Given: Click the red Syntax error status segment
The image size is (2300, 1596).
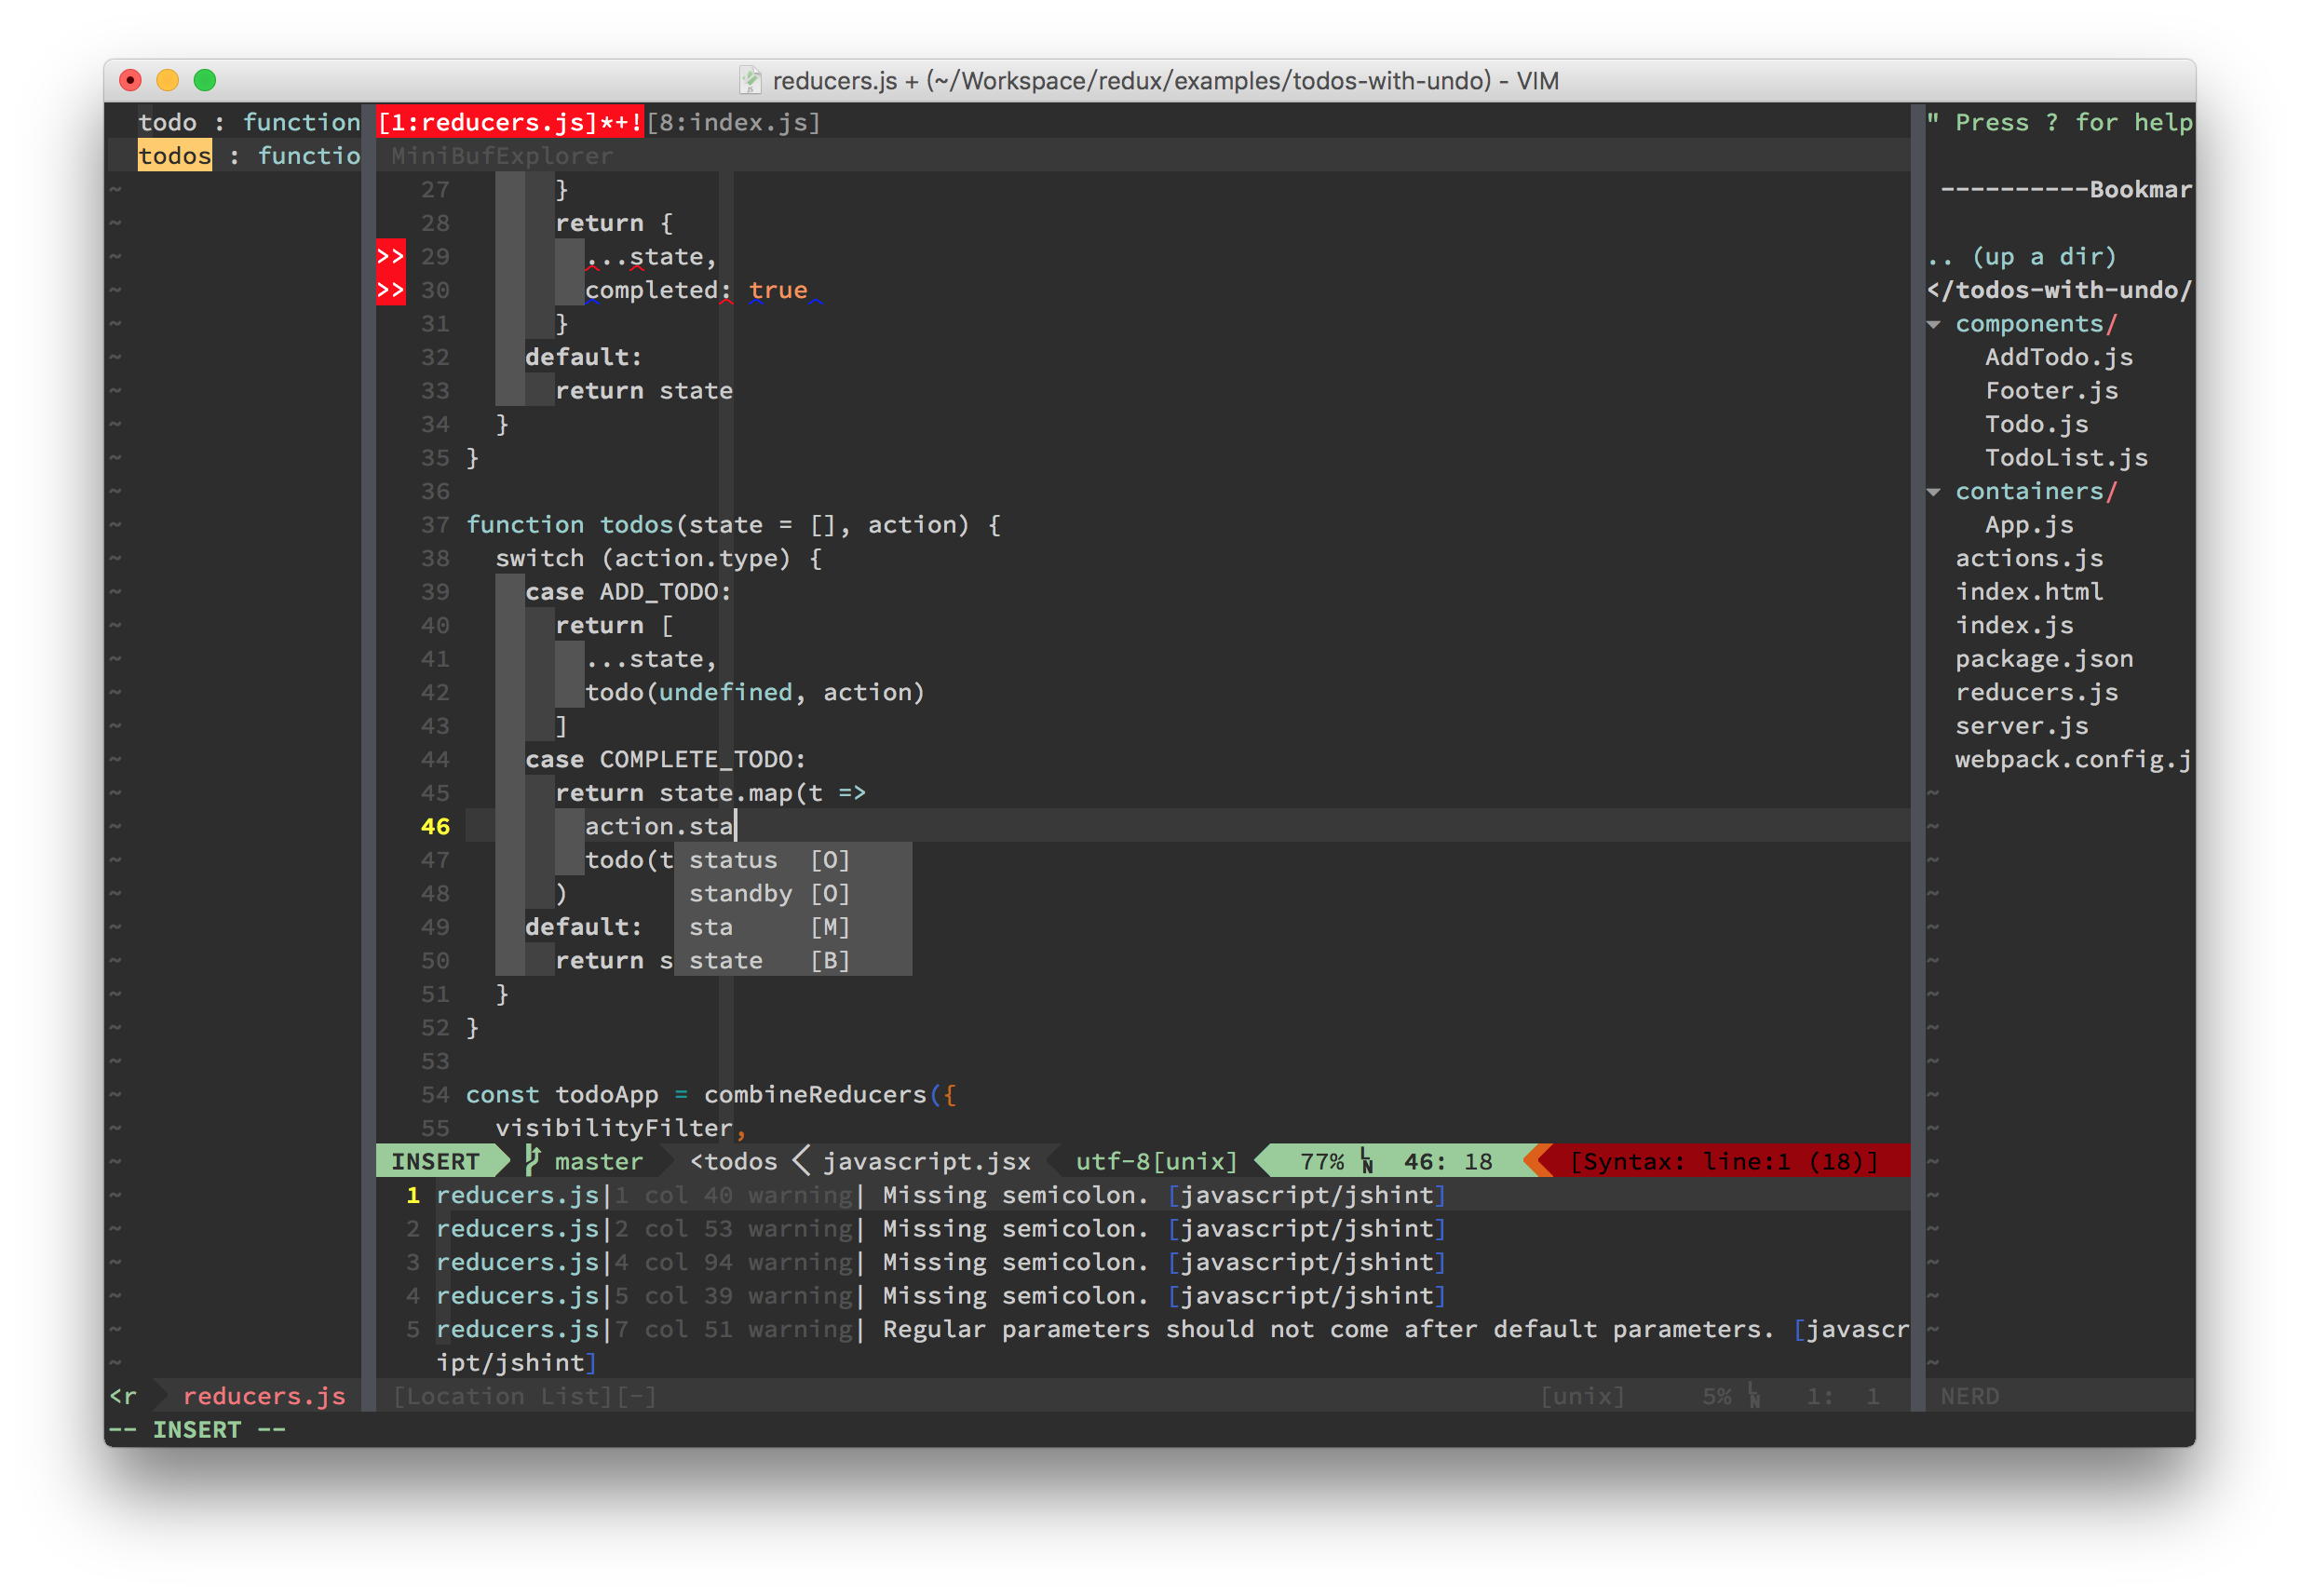Looking at the screenshot, I should pos(1724,1161).
